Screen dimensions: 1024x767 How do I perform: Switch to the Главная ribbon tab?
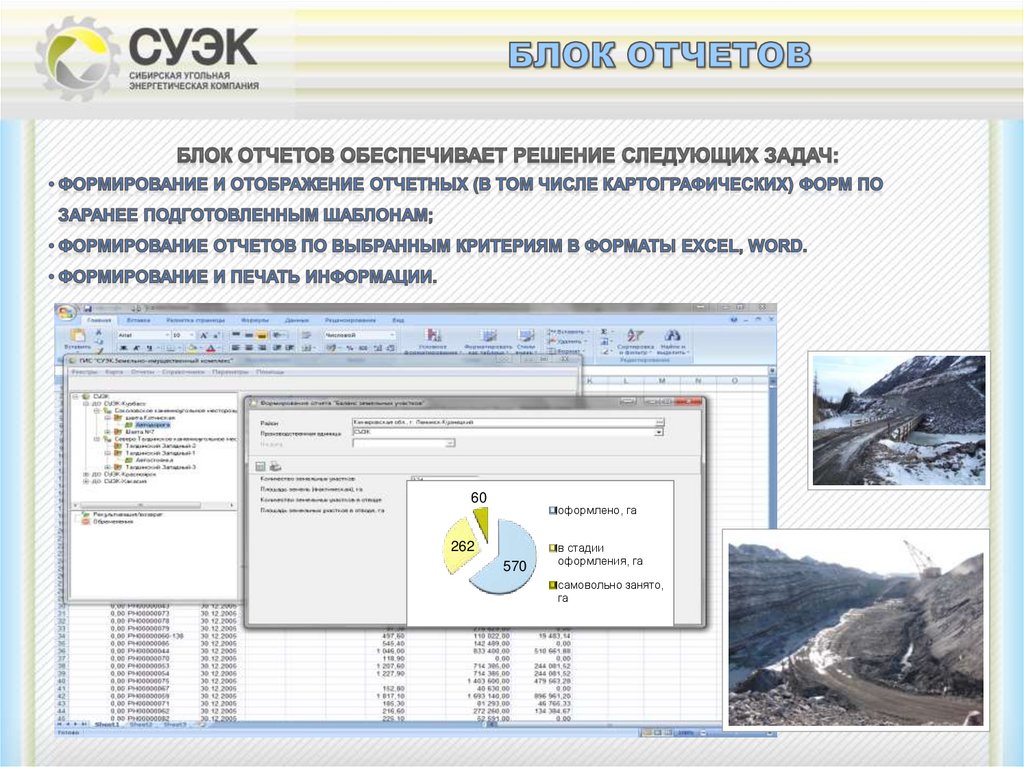(99, 320)
